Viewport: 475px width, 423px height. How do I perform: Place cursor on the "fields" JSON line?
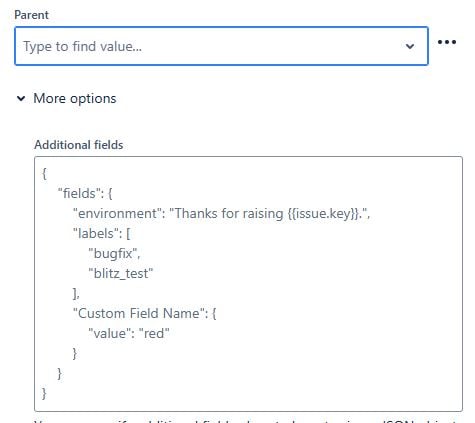click(85, 193)
